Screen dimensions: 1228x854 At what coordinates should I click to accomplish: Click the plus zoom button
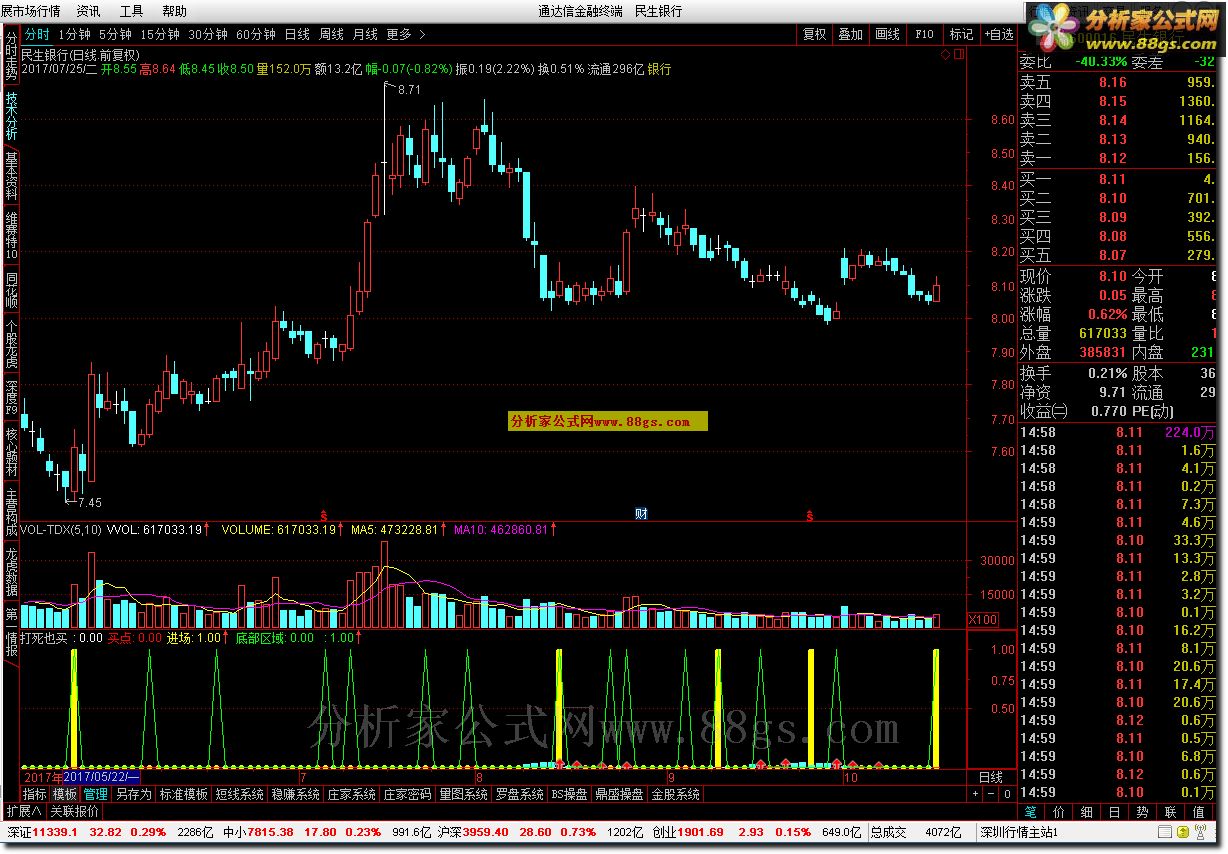(x=976, y=794)
